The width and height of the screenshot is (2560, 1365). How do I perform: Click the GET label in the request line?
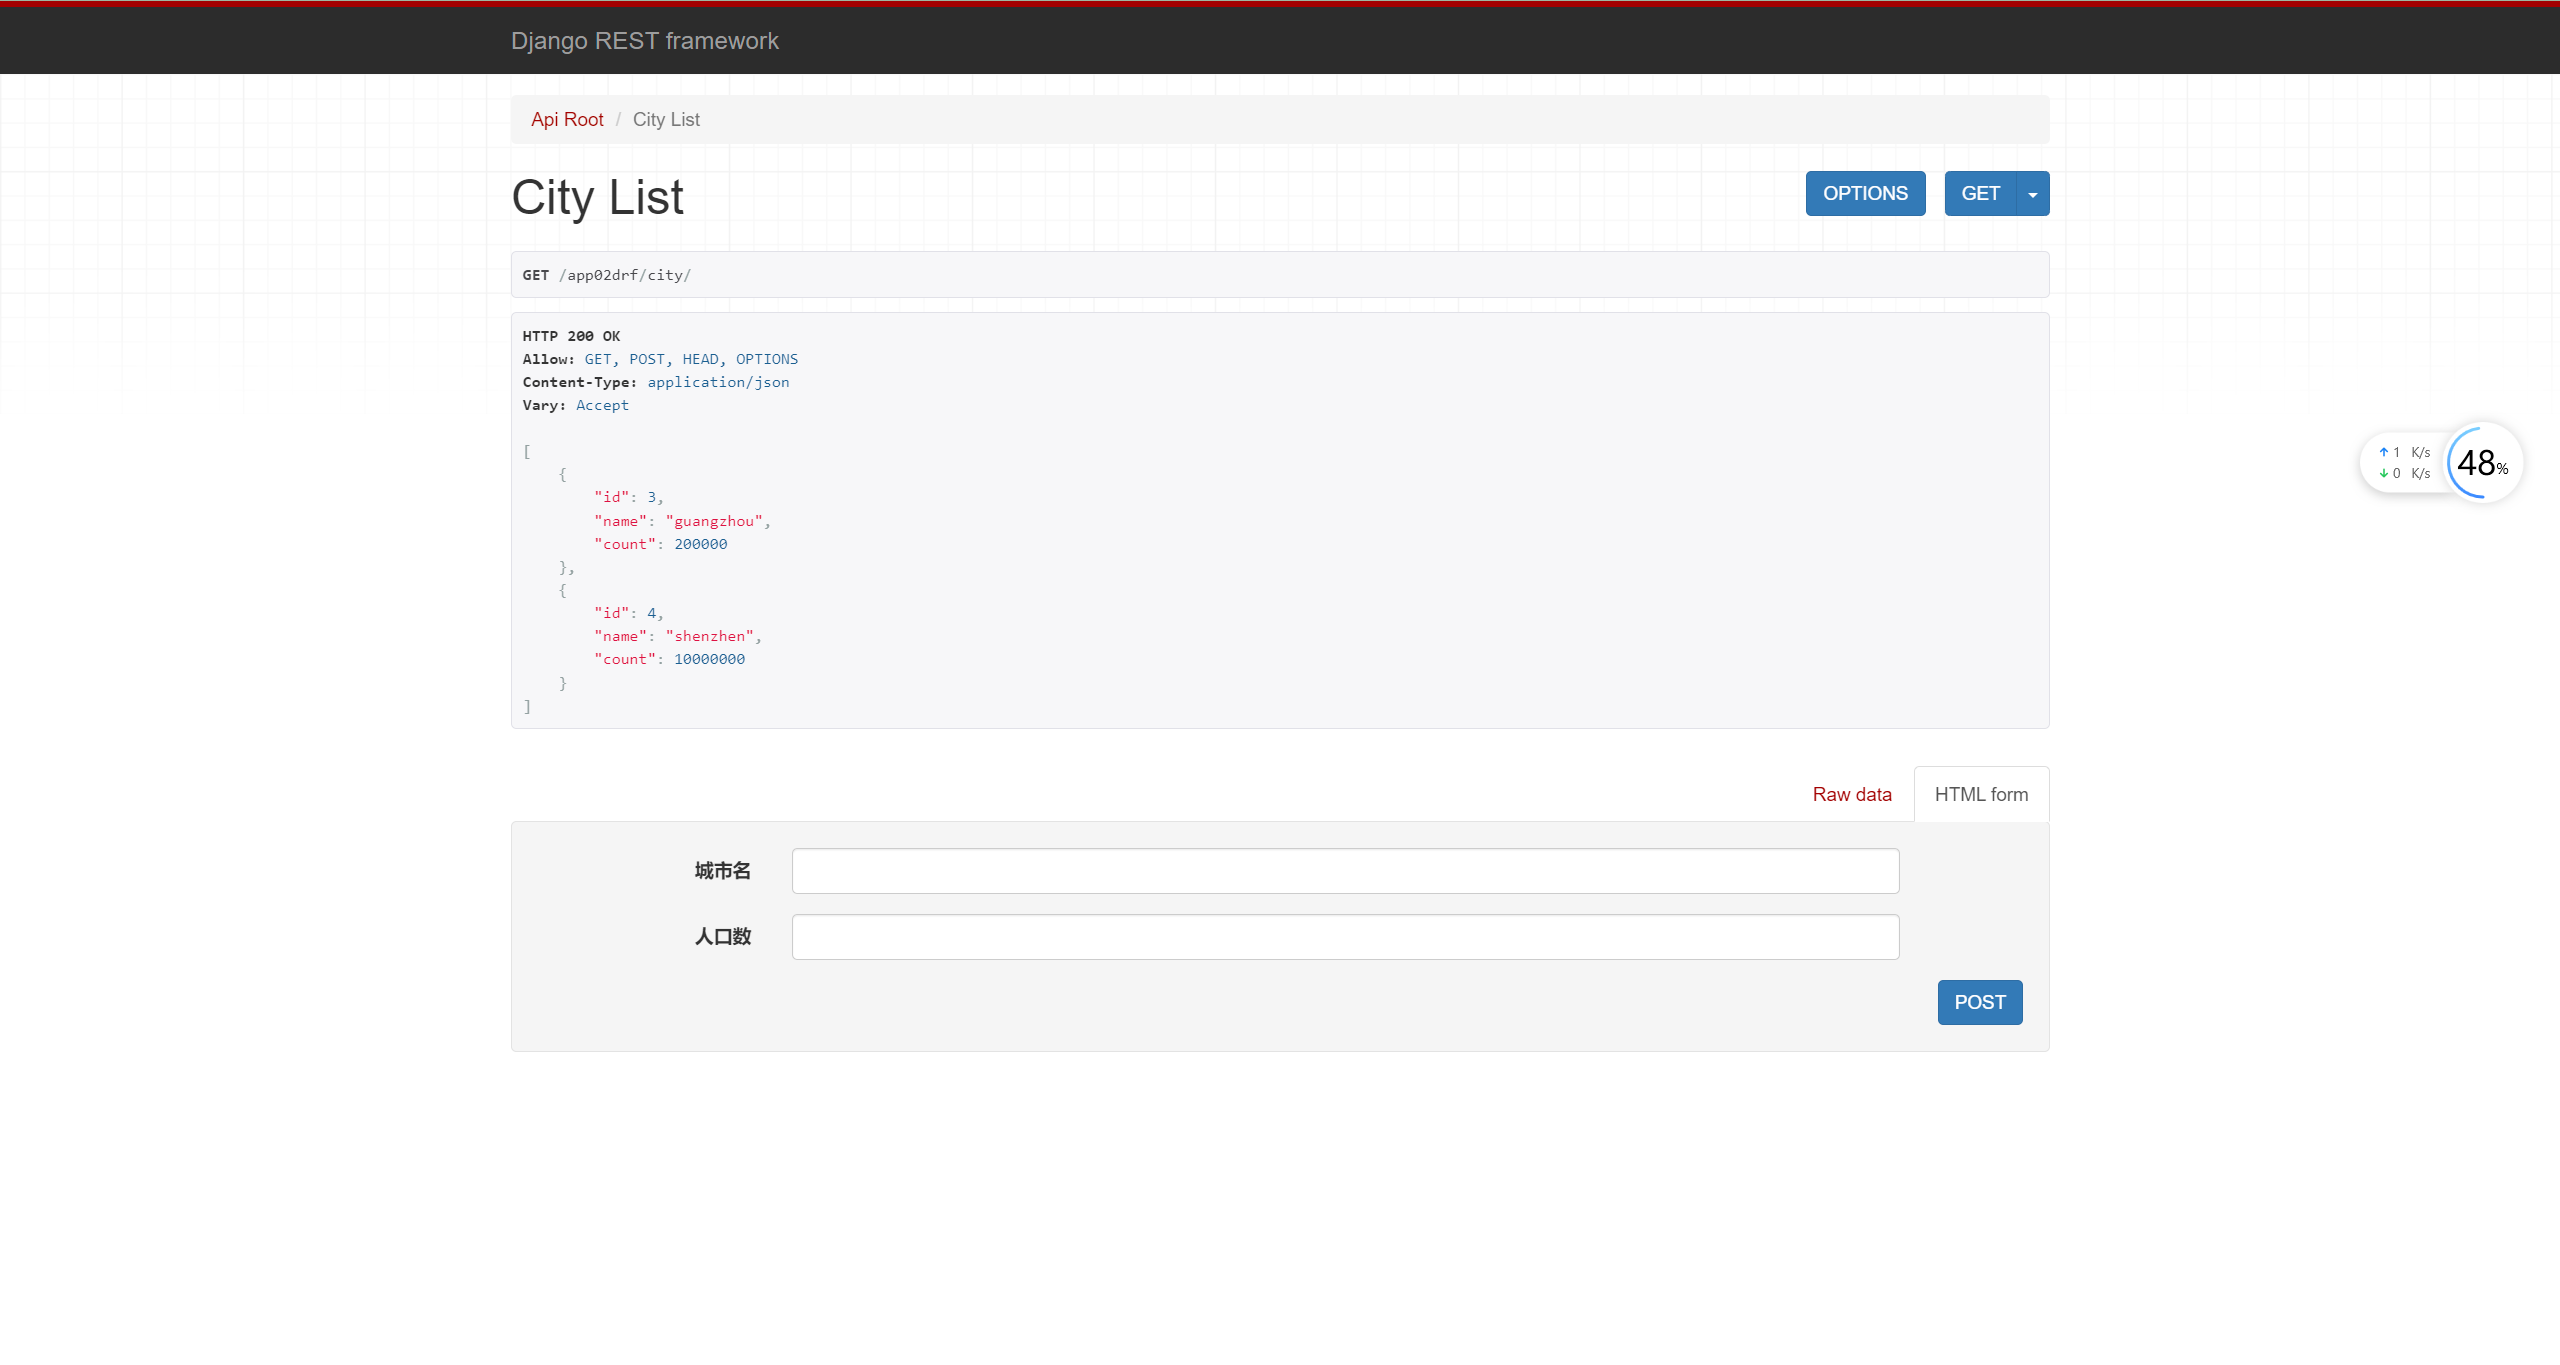(x=536, y=274)
